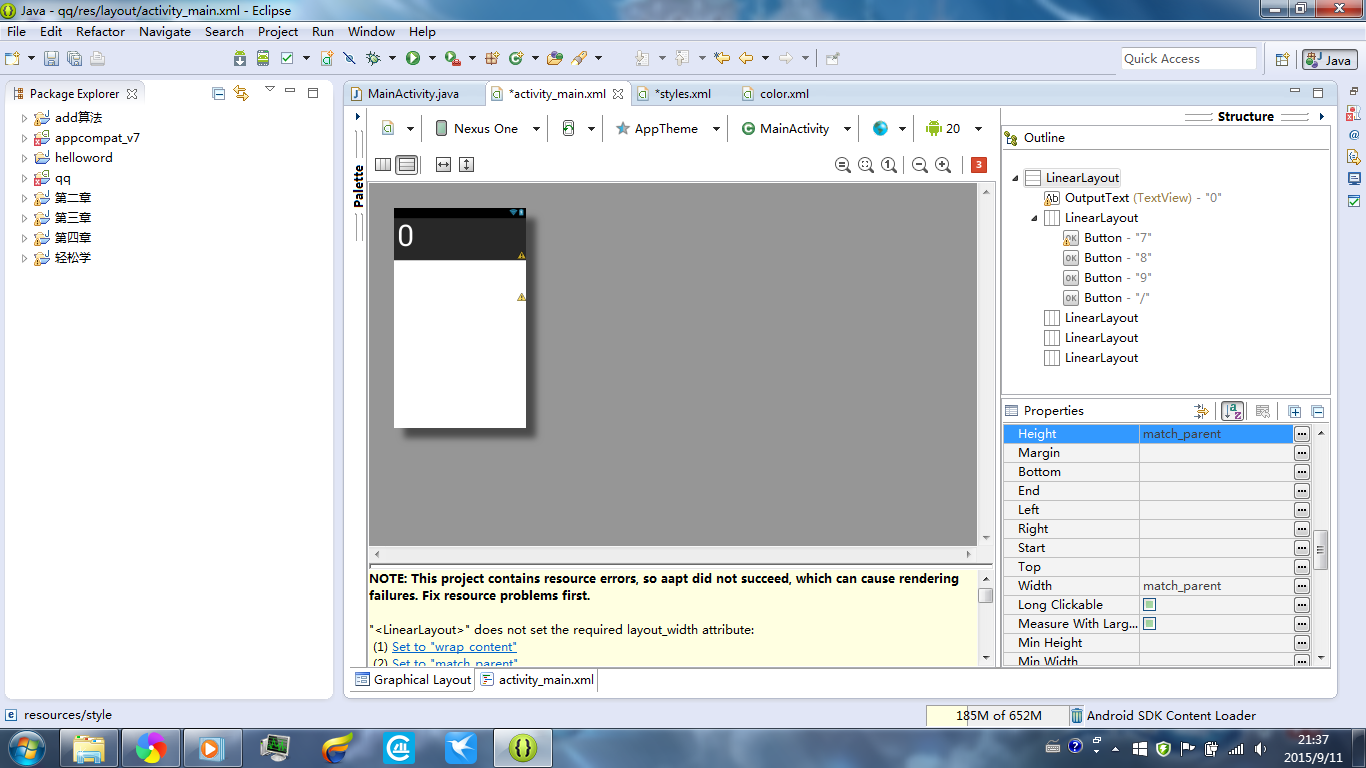Switch to activity_main.xml source tab
Image resolution: width=1366 pixels, height=768 pixels.
(x=537, y=680)
